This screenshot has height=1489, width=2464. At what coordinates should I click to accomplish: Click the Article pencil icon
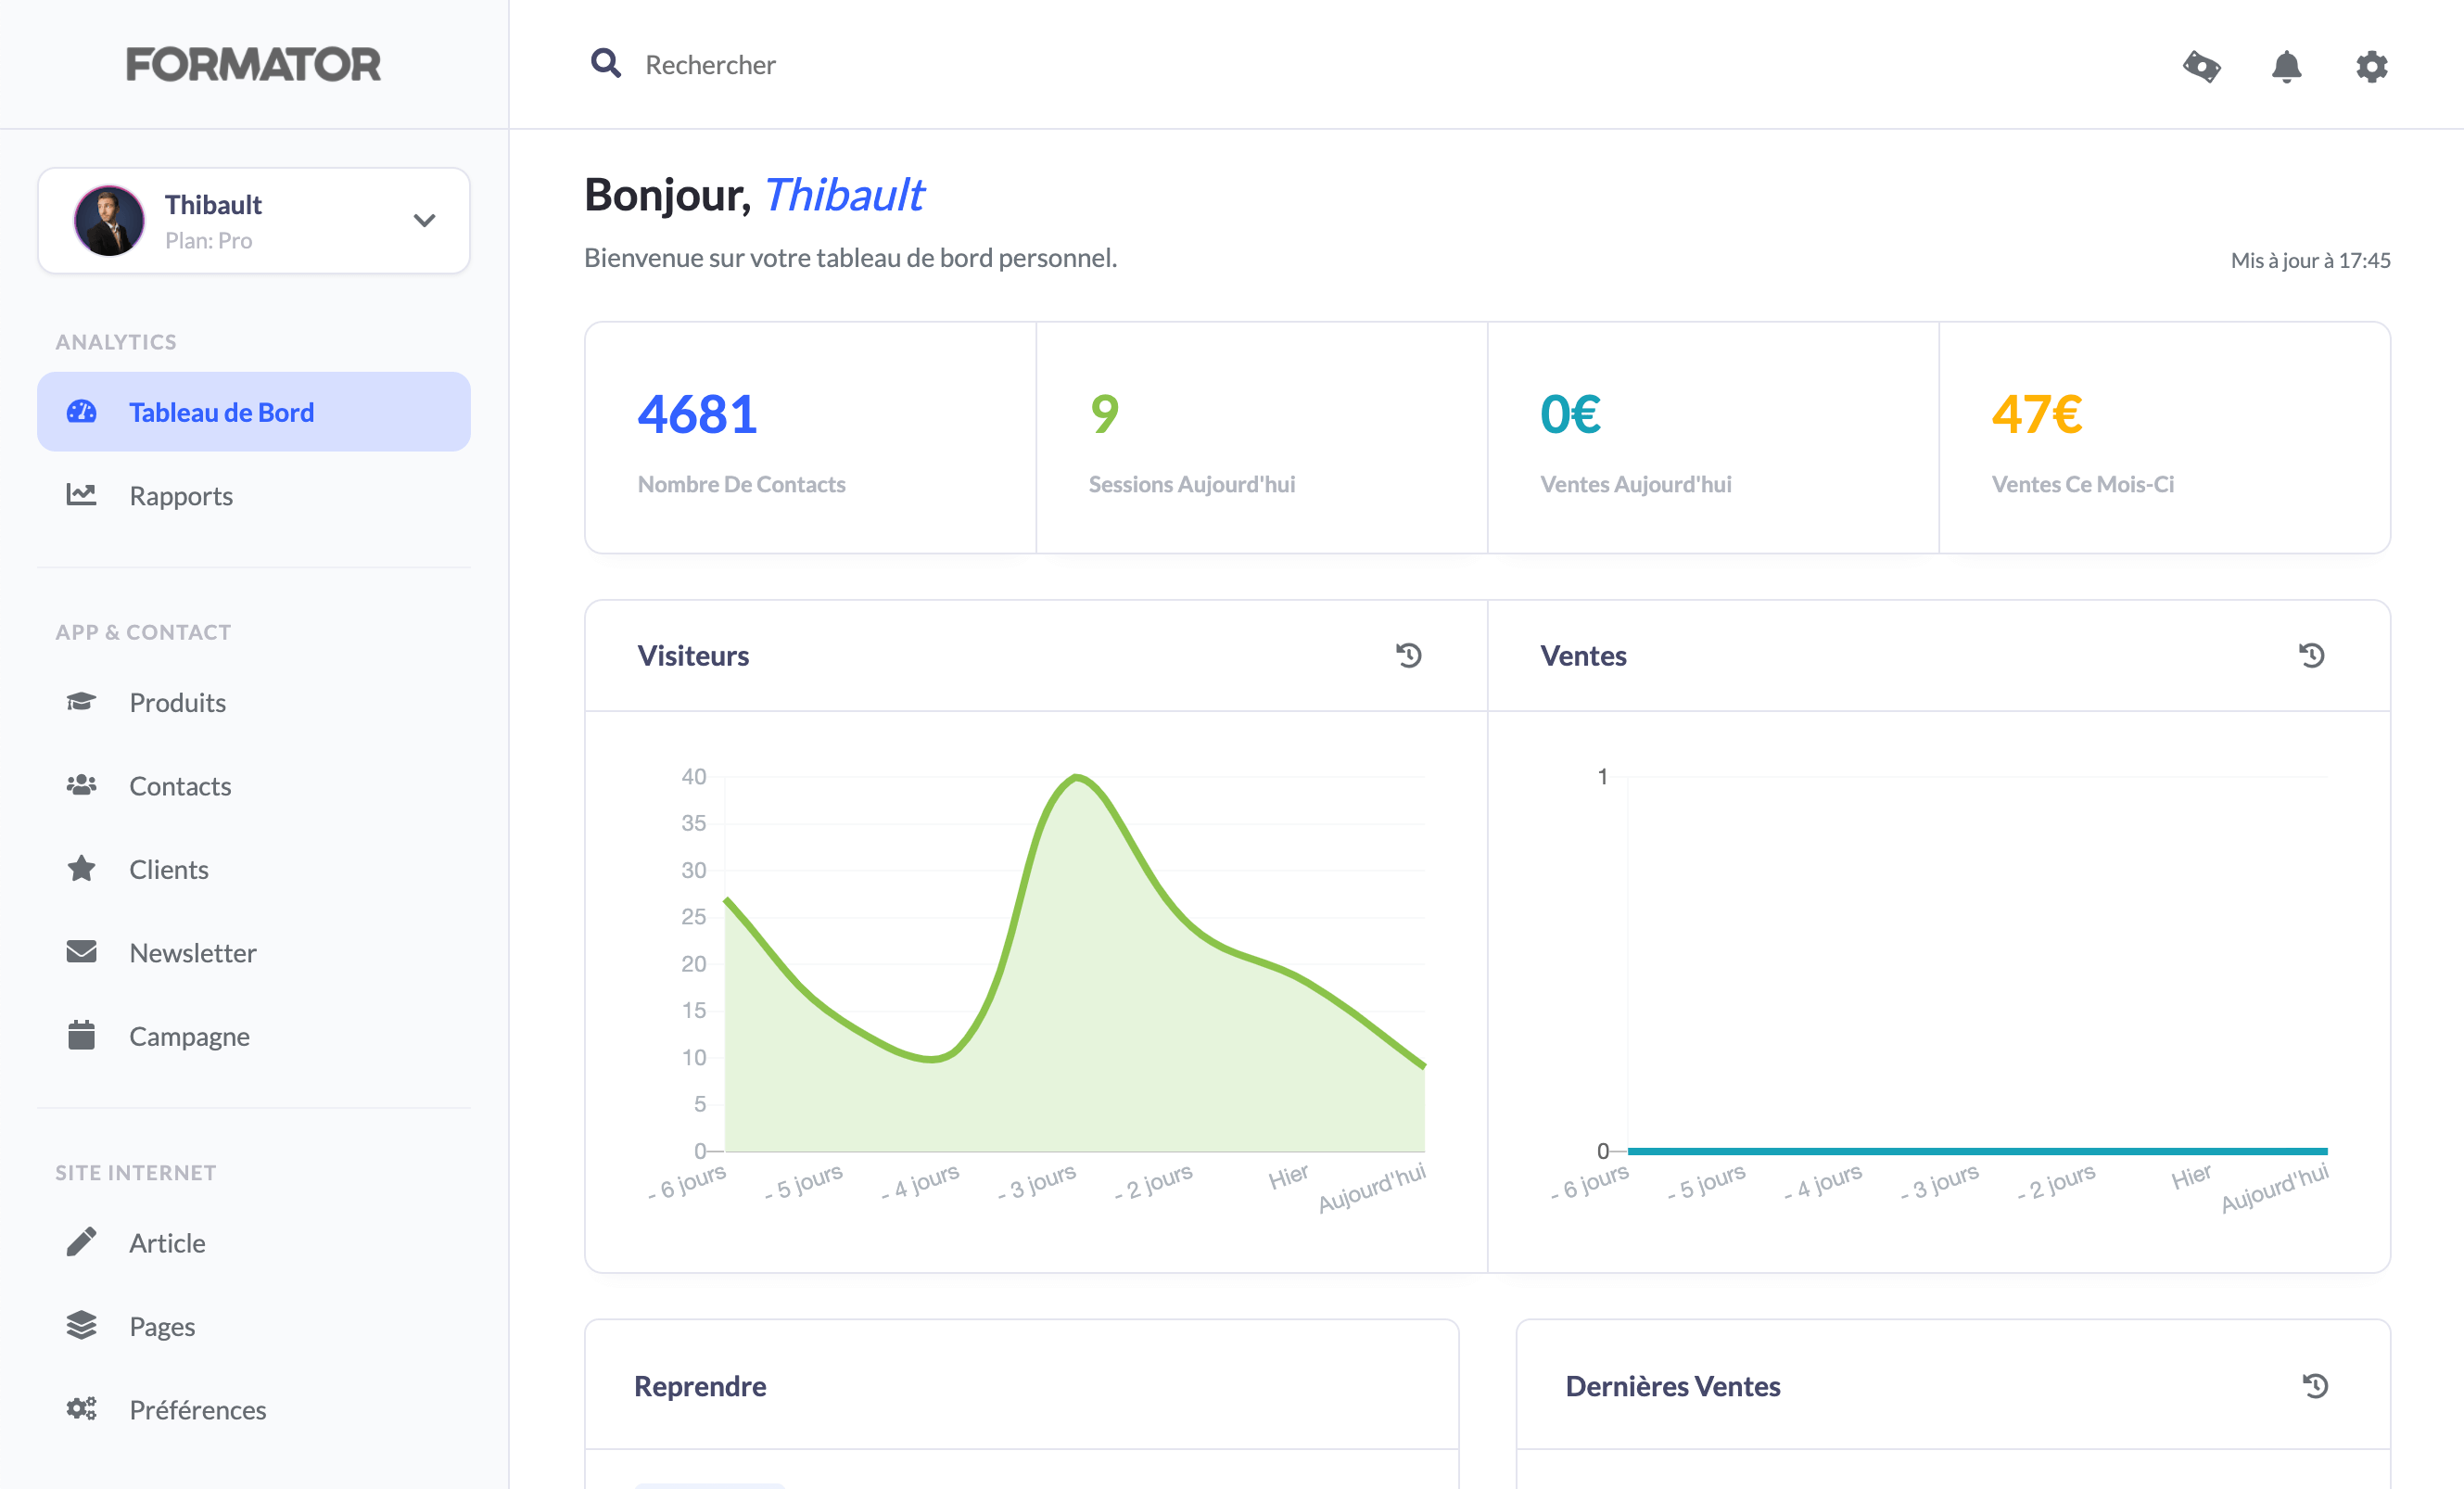pos(82,1242)
